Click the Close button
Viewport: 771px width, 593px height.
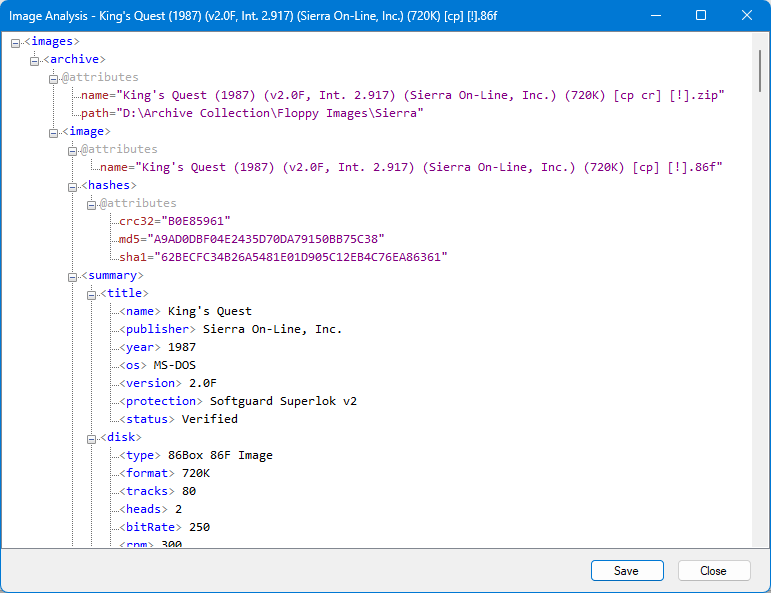pos(714,570)
